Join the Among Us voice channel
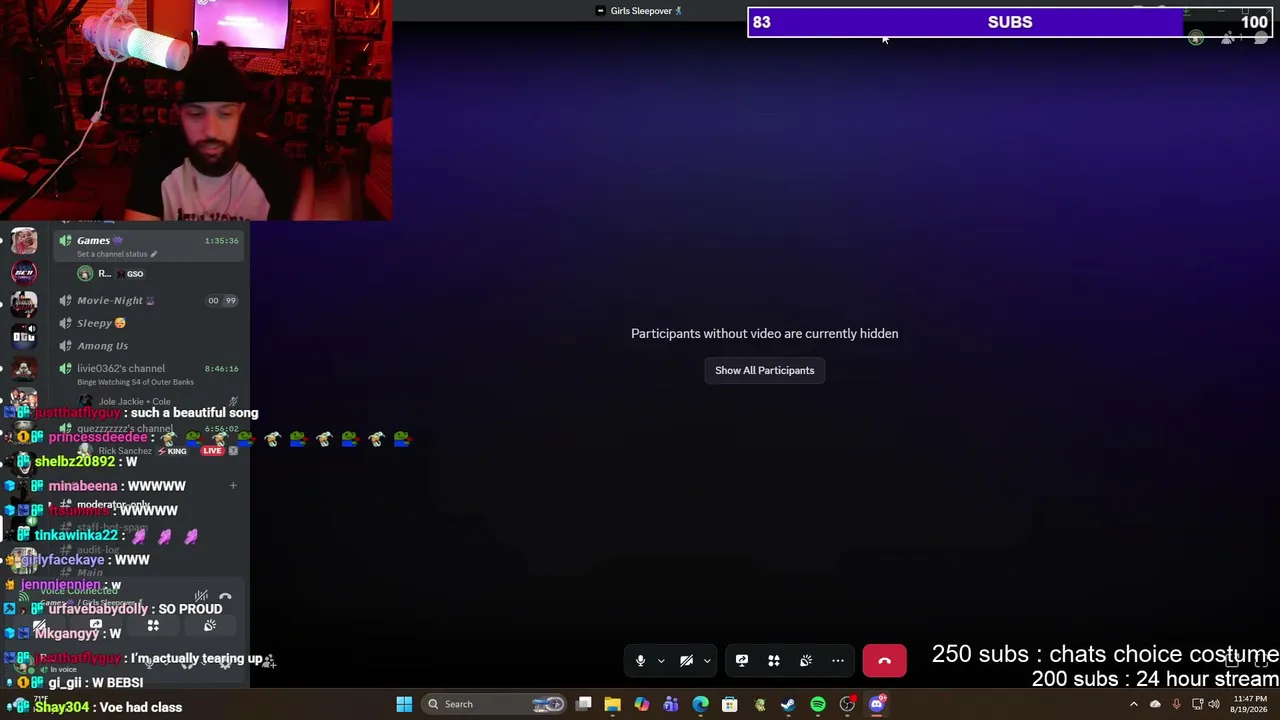Viewport: 1280px width, 720px height. coord(148,346)
